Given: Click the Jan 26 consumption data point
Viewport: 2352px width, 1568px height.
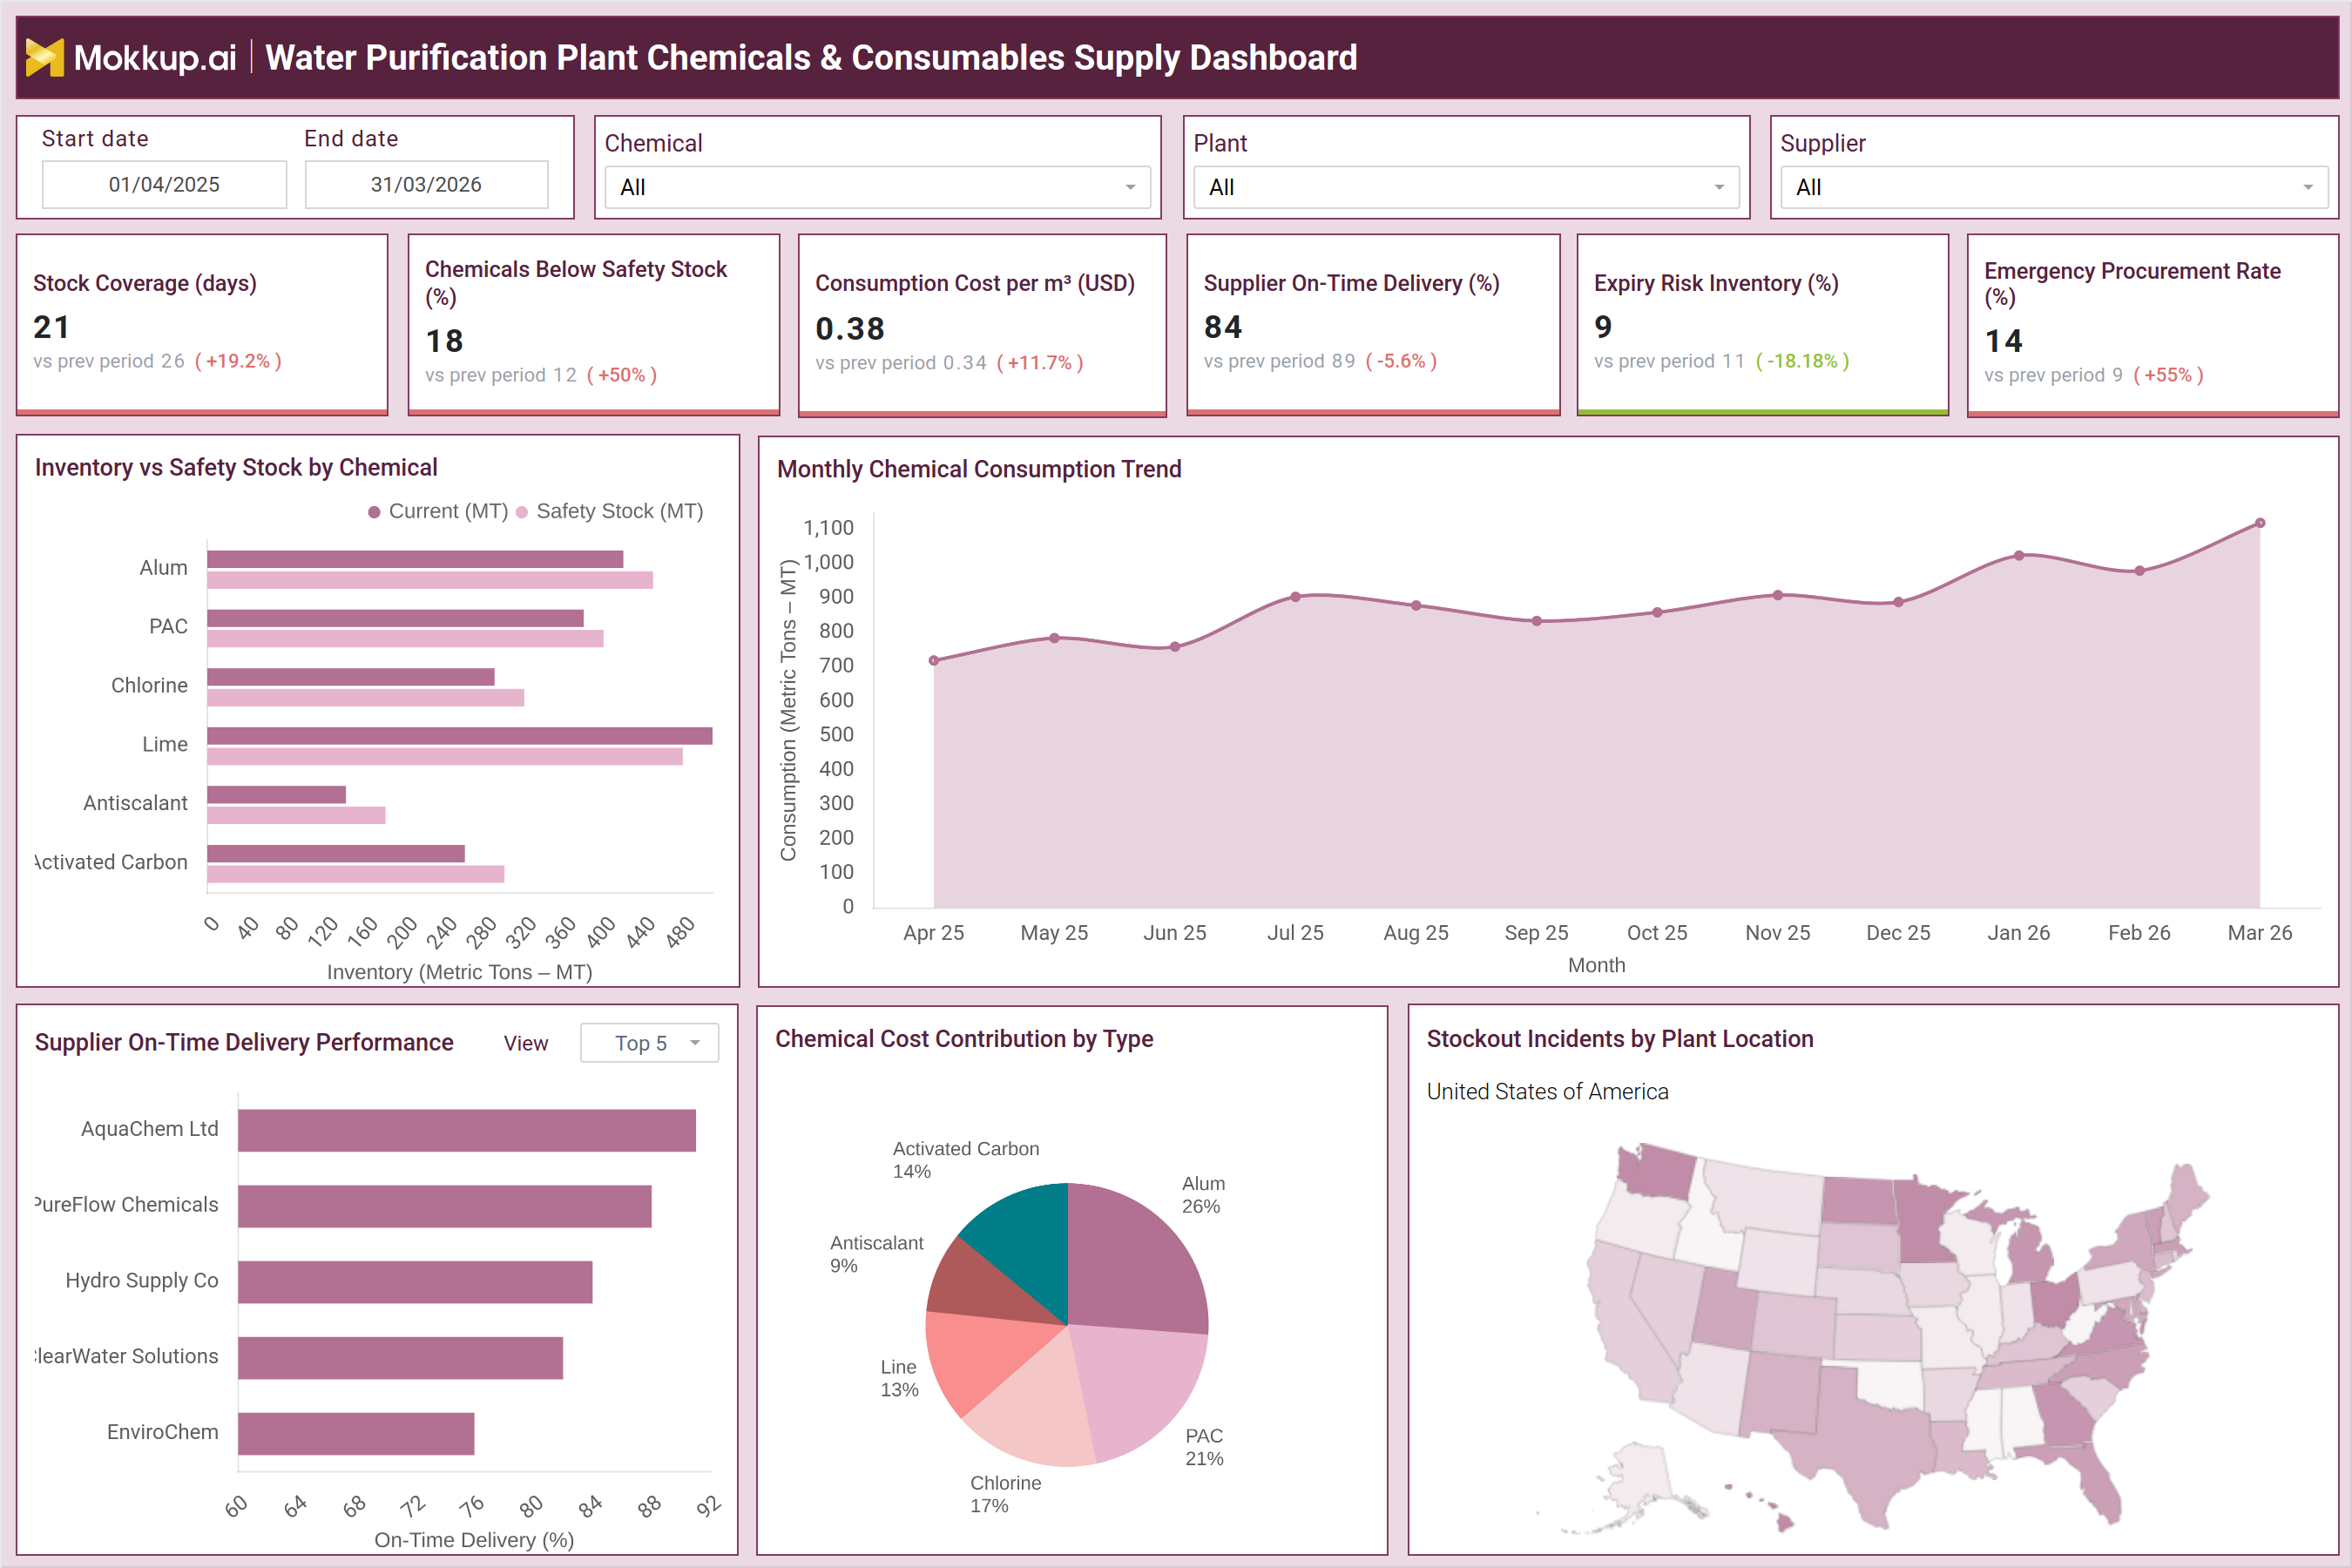Looking at the screenshot, I should coord(2019,555).
